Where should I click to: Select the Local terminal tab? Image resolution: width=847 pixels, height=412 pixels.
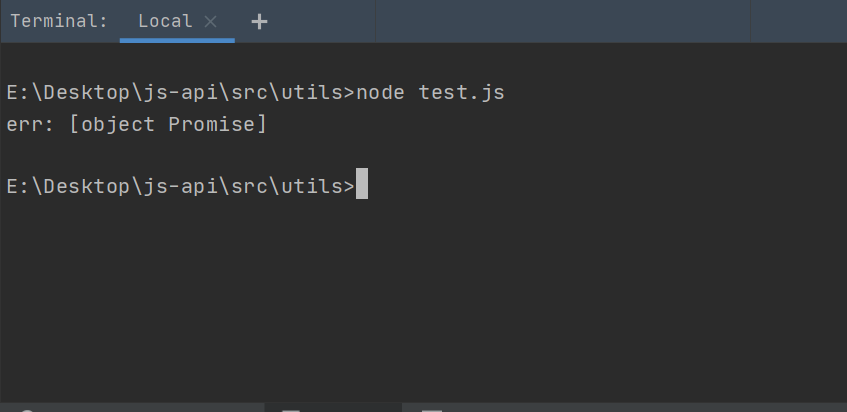click(x=164, y=21)
